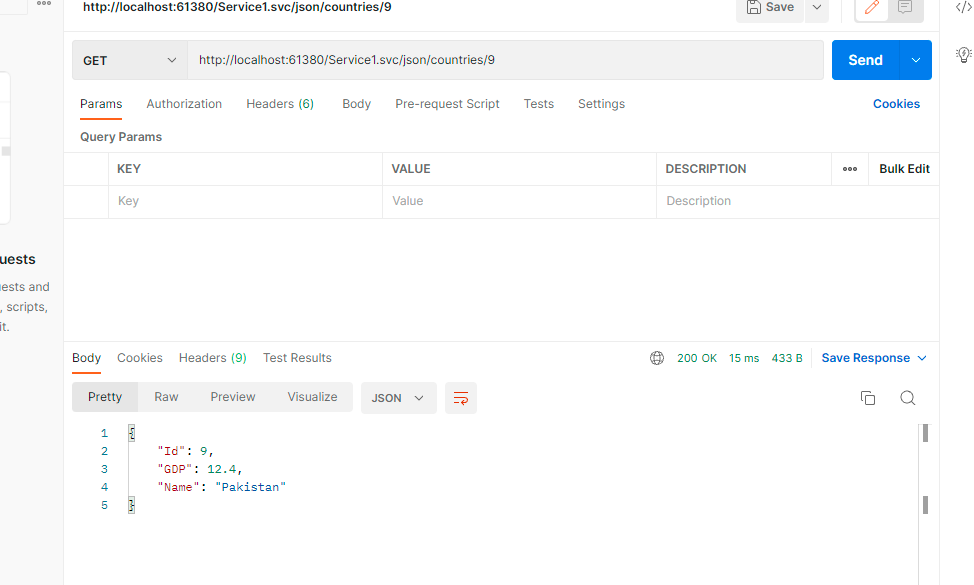Open the Send options dropdown arrow

(916, 60)
